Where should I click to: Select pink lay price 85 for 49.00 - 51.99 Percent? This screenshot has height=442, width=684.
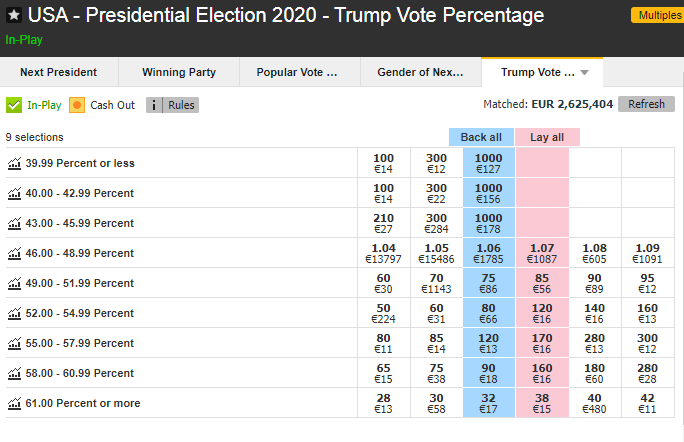pos(542,283)
